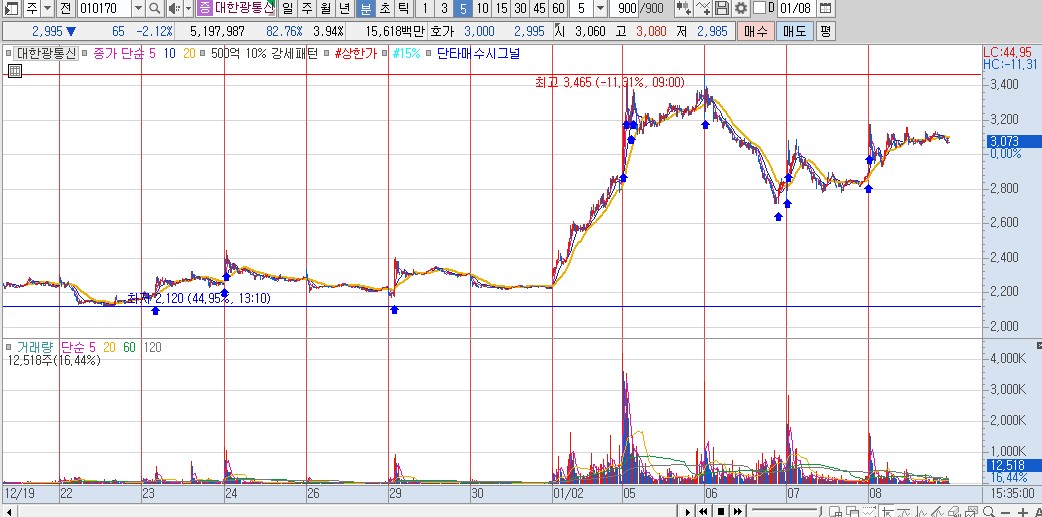Open the stock search magnifier
This screenshot has width=1042, height=517.
[154, 9]
